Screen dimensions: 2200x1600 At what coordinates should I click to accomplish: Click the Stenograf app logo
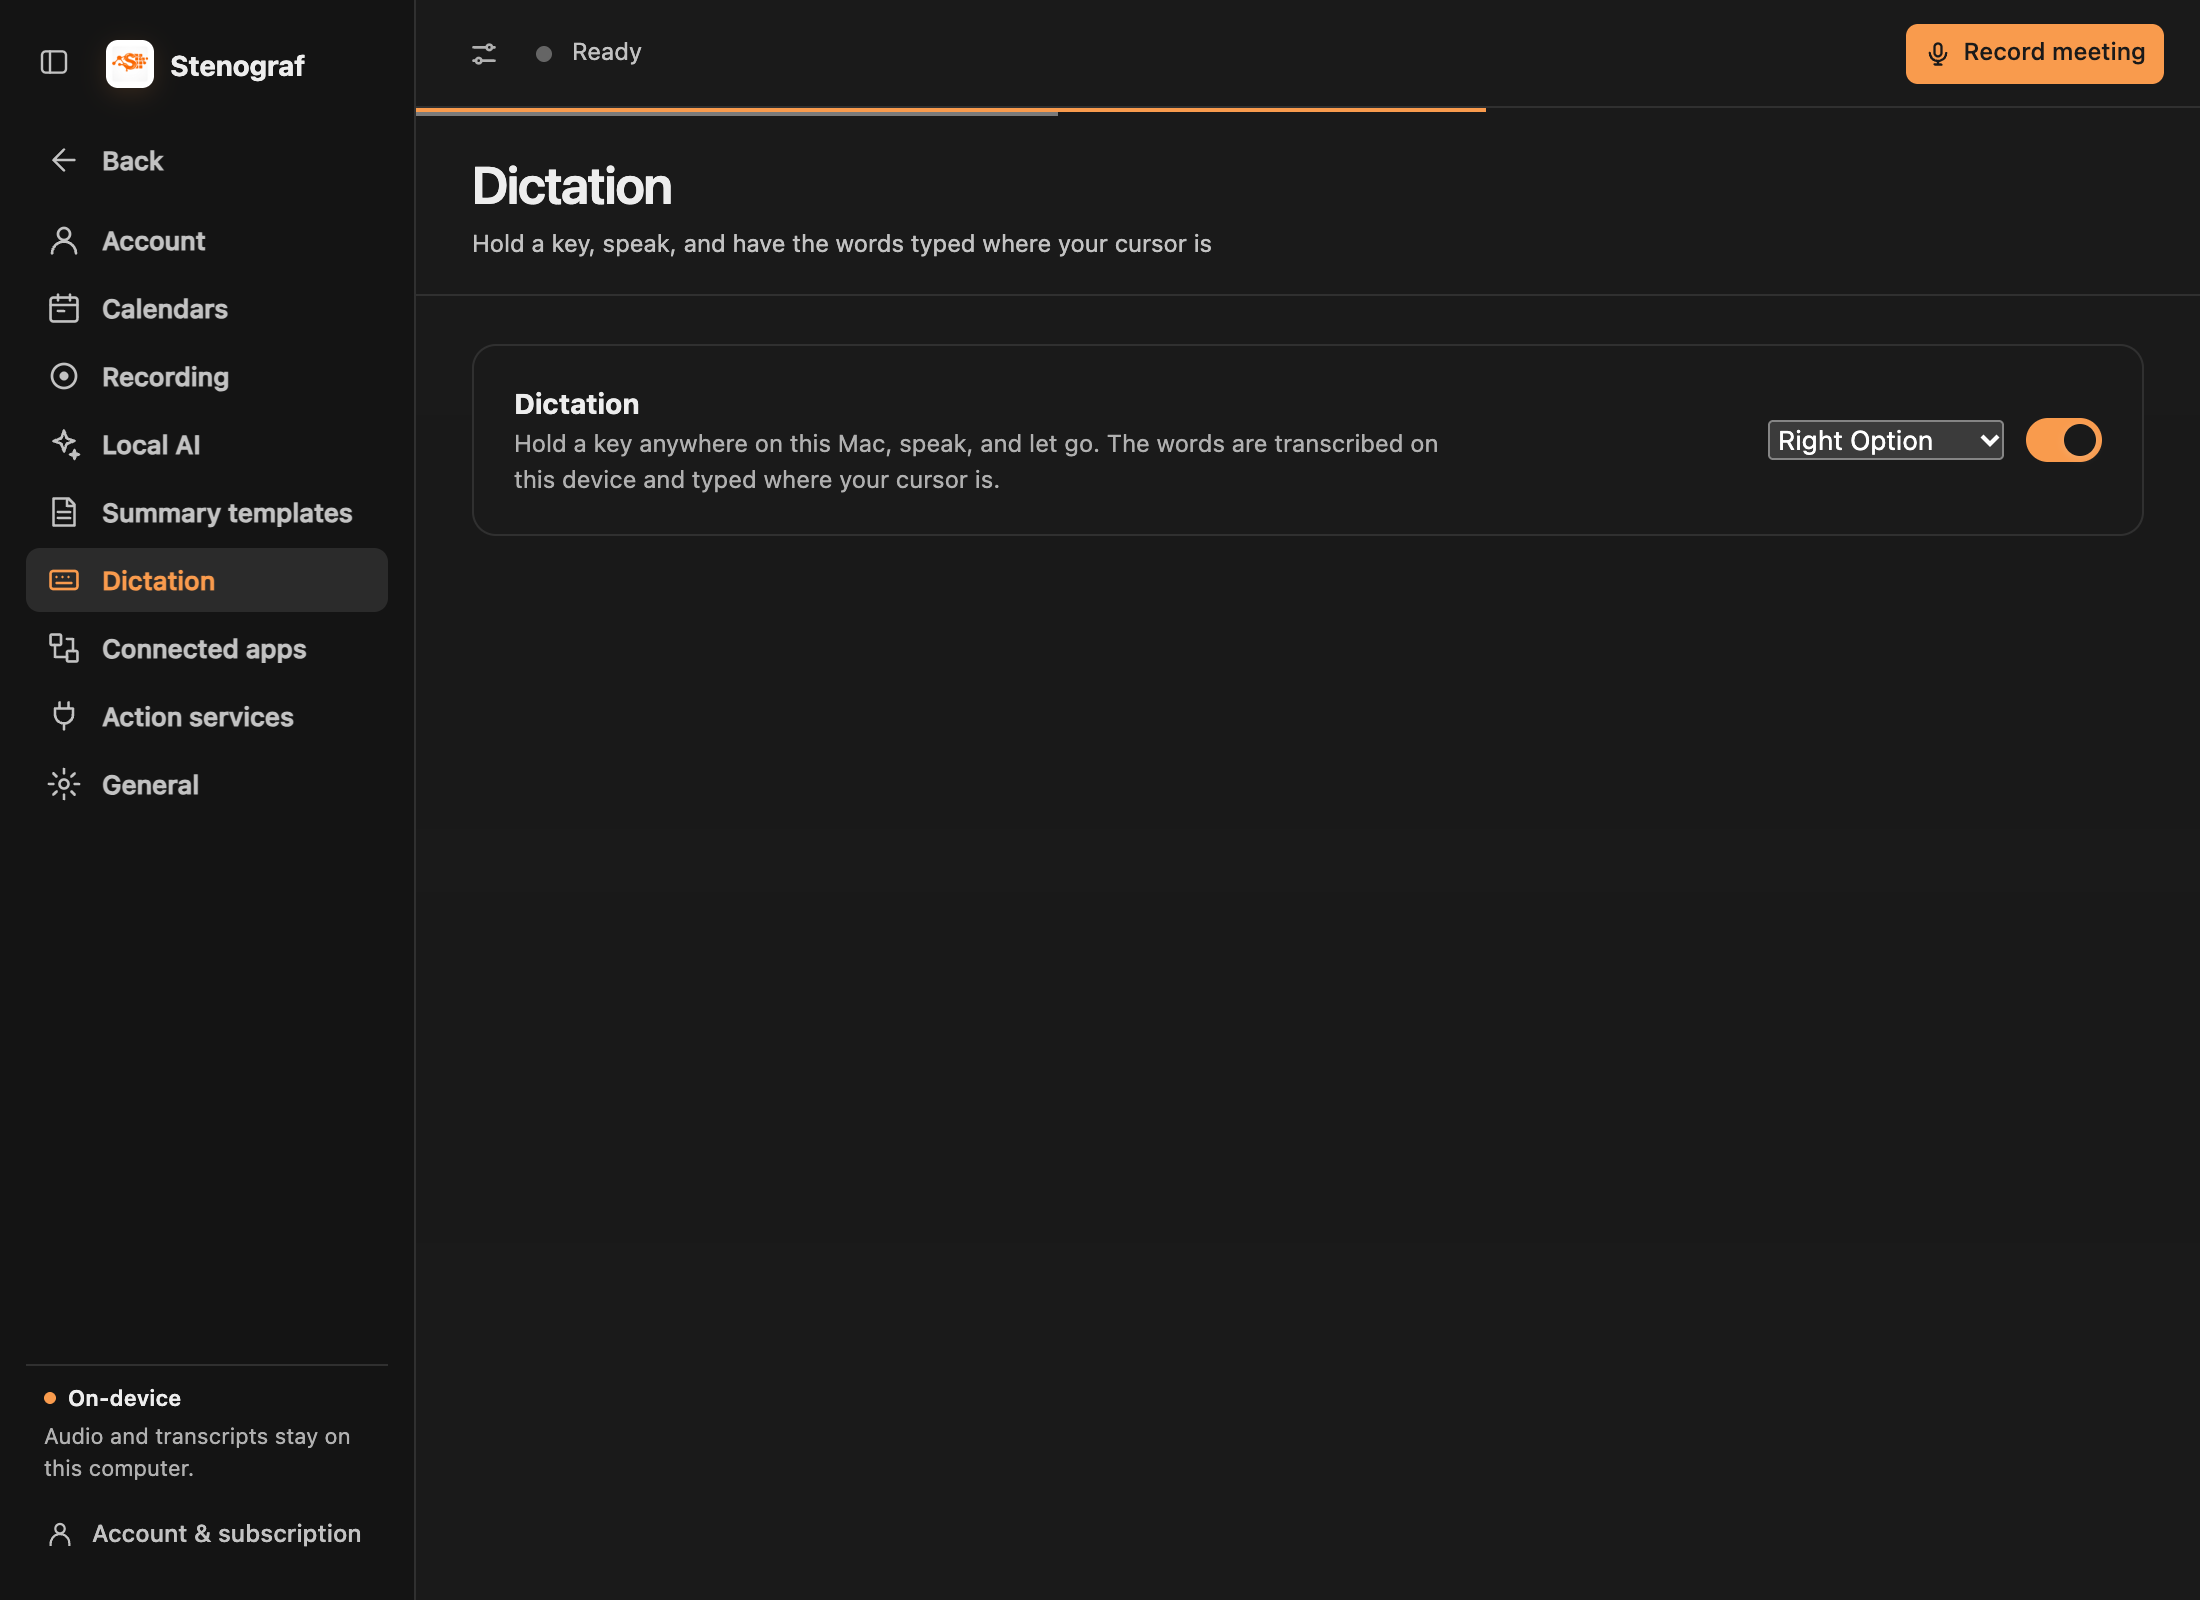130,64
